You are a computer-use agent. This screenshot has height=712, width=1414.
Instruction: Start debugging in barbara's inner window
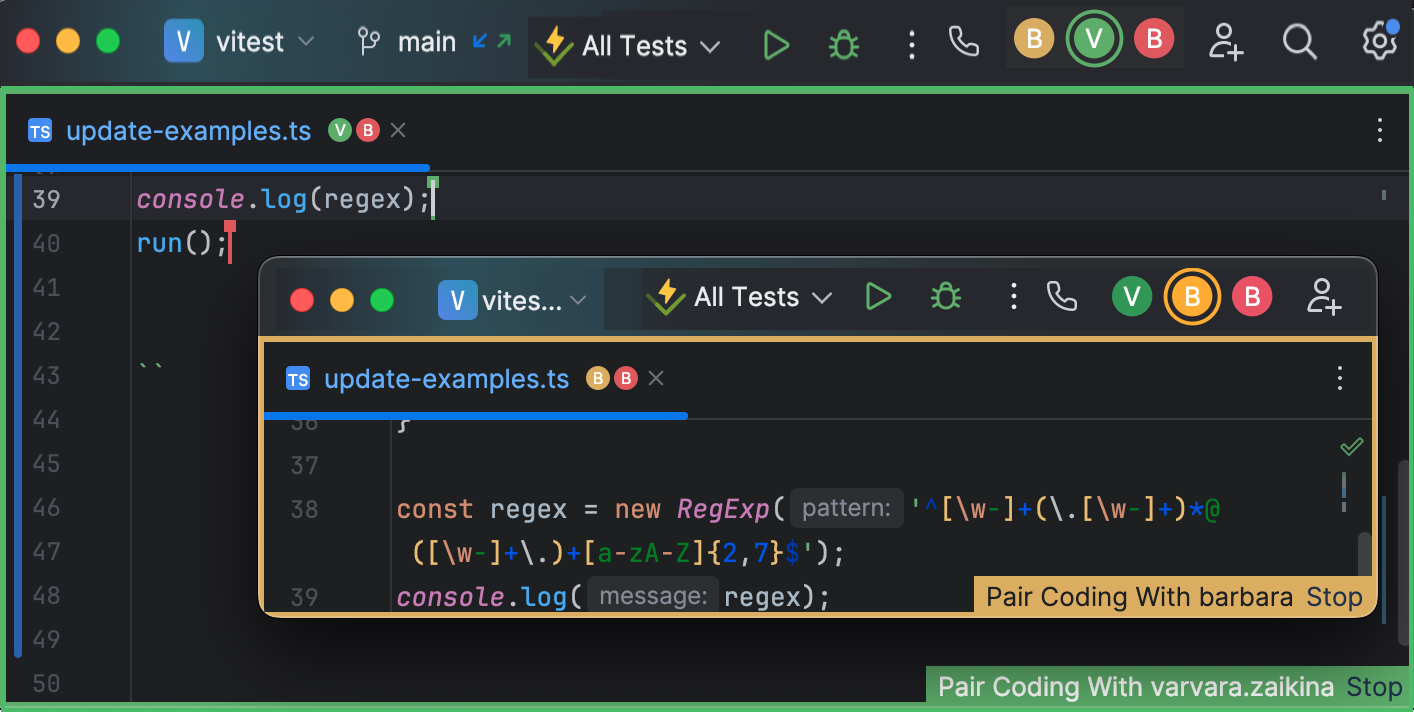[x=944, y=296]
